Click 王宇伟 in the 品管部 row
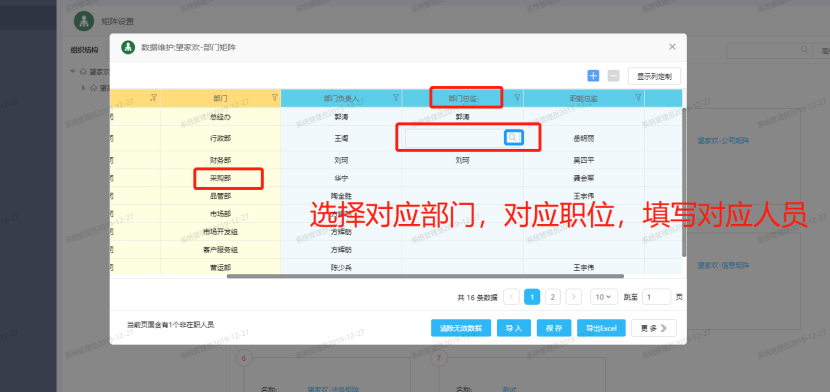Screen dimensions: 830x392 584,196
